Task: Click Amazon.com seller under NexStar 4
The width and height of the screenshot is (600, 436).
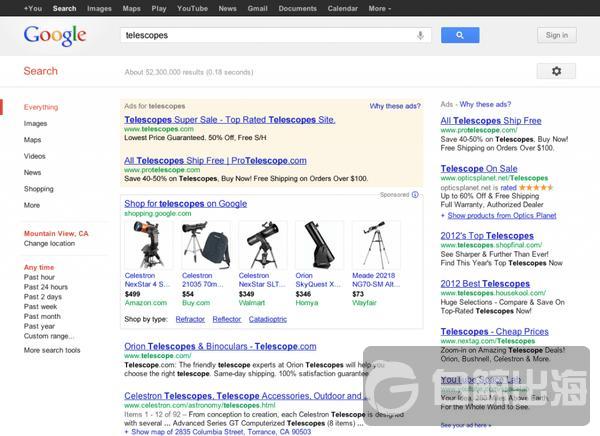Action: (146, 303)
